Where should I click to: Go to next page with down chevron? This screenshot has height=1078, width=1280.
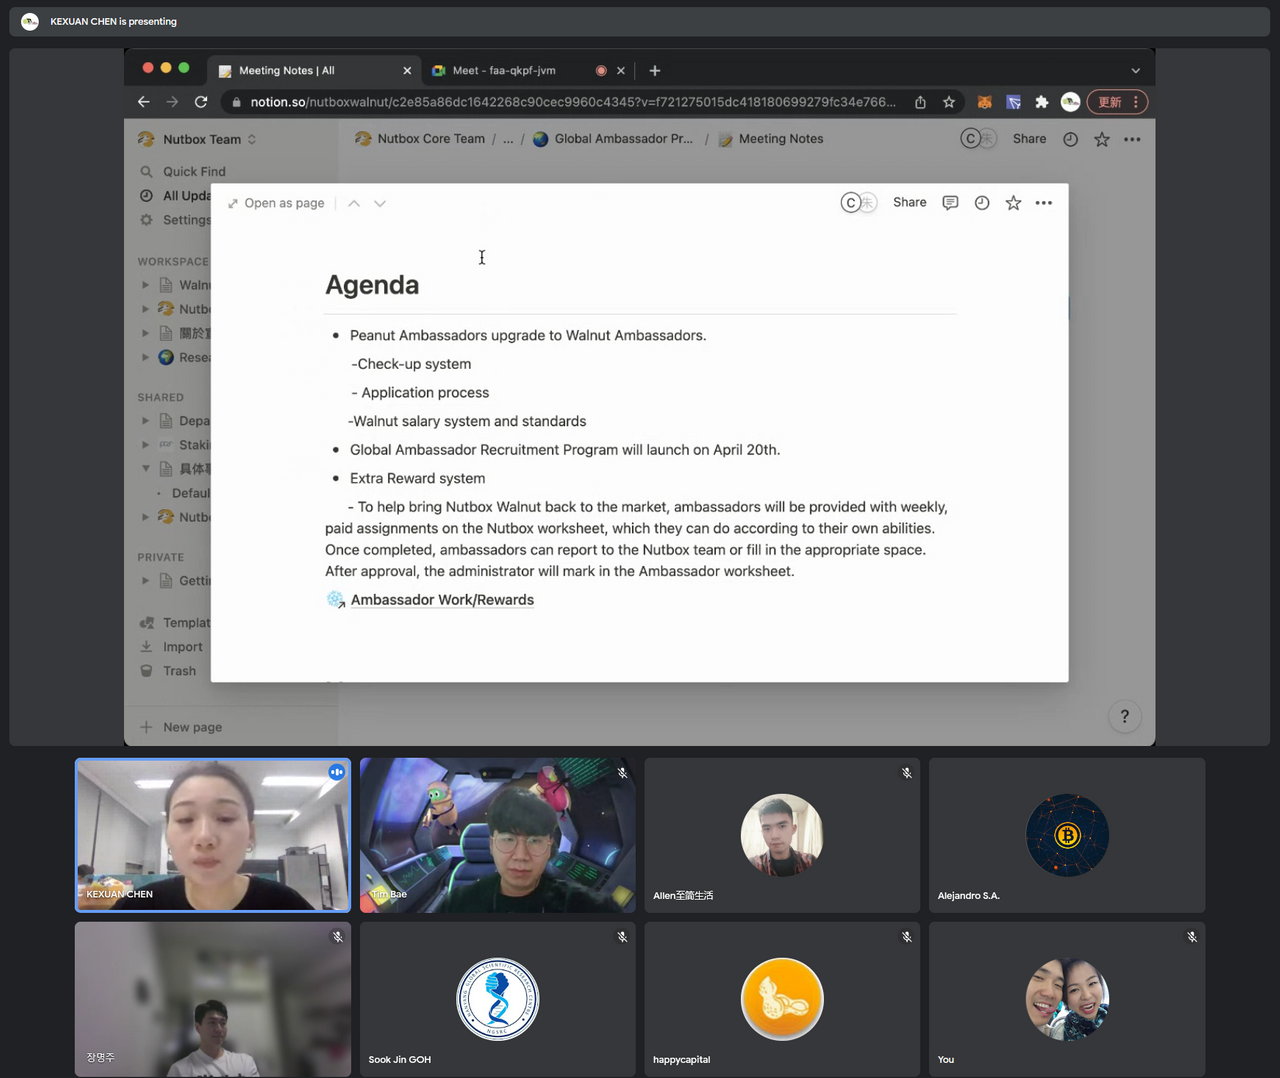(x=380, y=203)
